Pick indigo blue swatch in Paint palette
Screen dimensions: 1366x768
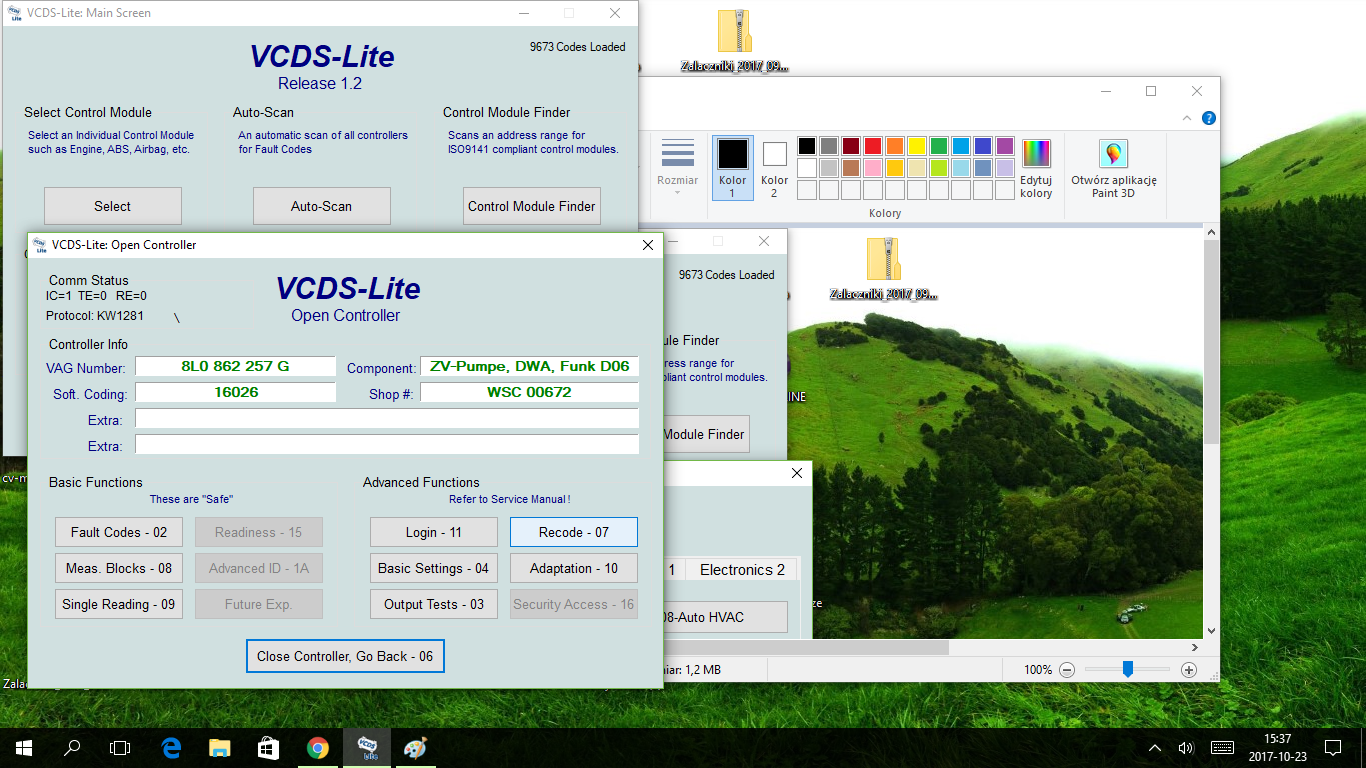[982, 146]
